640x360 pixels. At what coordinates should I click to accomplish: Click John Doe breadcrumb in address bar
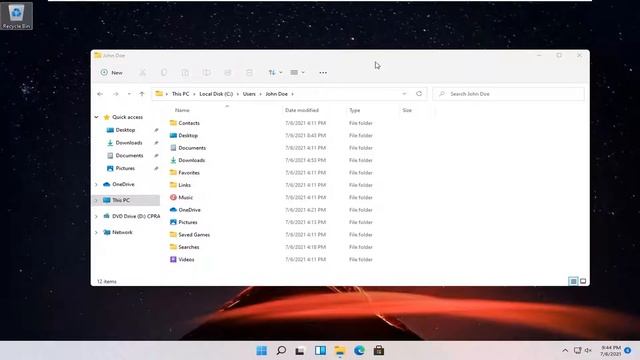(x=276, y=94)
